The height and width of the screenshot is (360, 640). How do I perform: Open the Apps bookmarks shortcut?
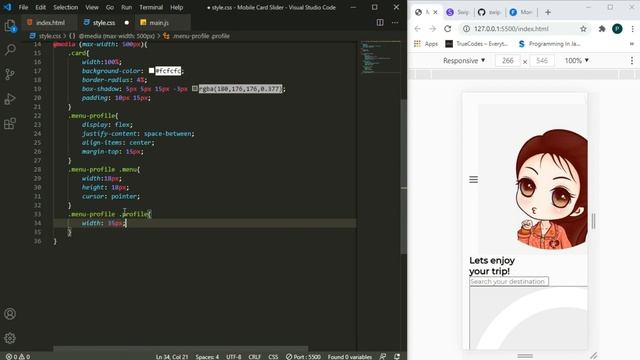426,44
